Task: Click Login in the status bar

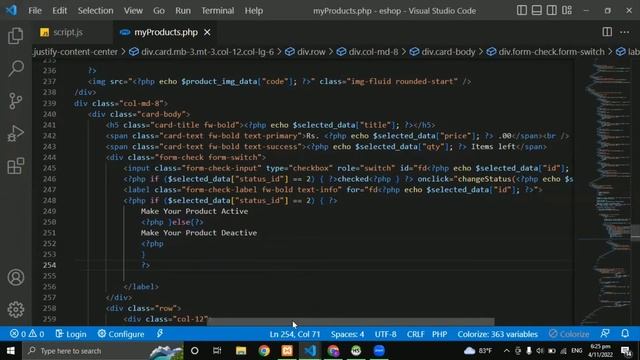Action: (x=71, y=334)
